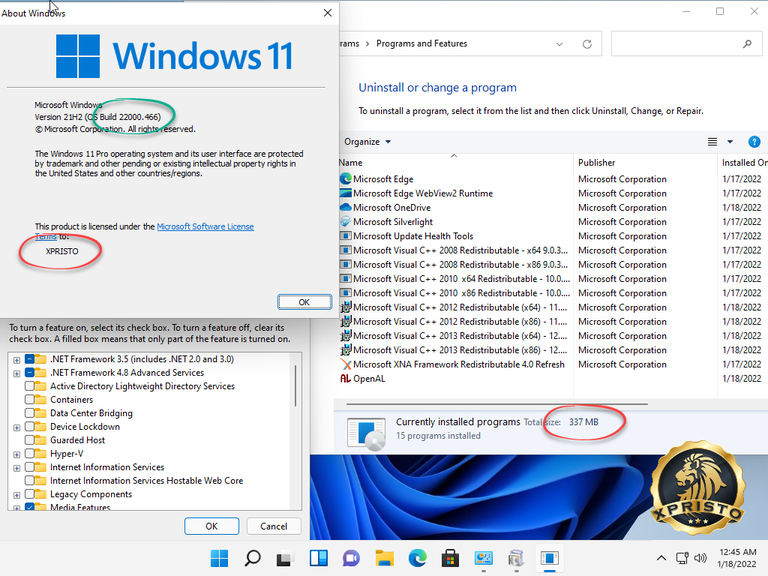Open clock and date in system tray
This screenshot has width=768, height=576.
click(x=738, y=557)
